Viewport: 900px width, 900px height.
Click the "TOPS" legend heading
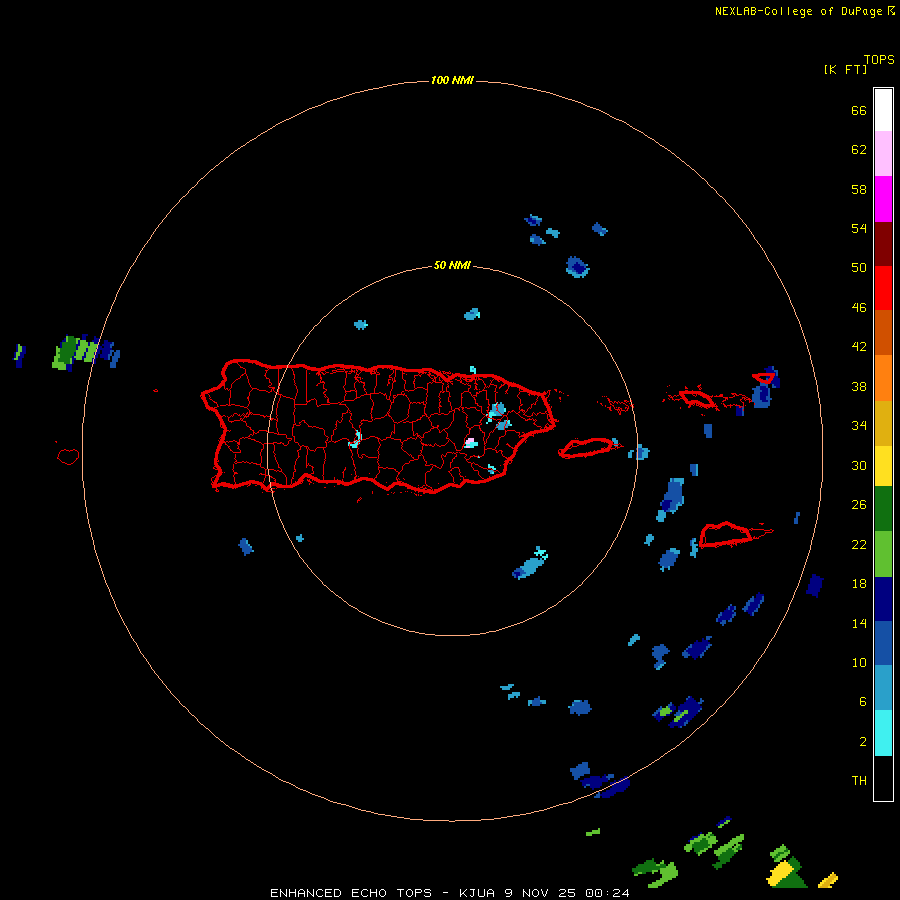point(879,59)
